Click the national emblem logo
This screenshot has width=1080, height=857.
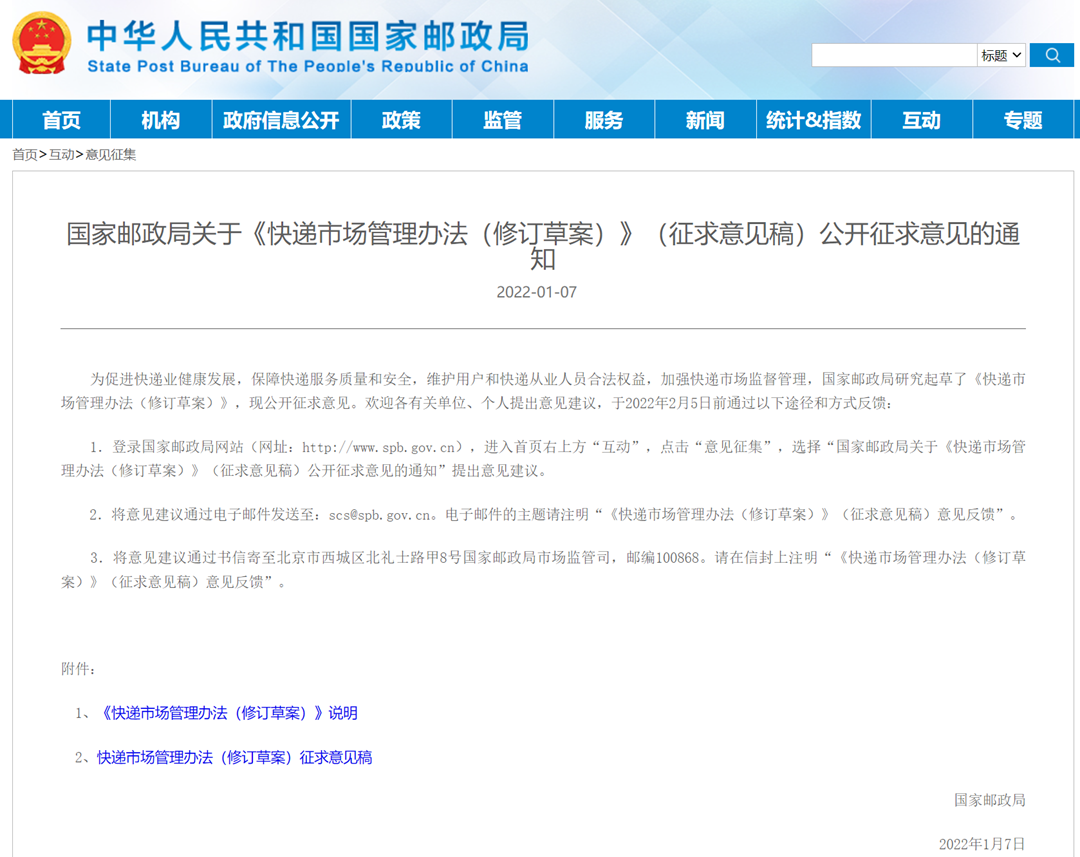(41, 43)
